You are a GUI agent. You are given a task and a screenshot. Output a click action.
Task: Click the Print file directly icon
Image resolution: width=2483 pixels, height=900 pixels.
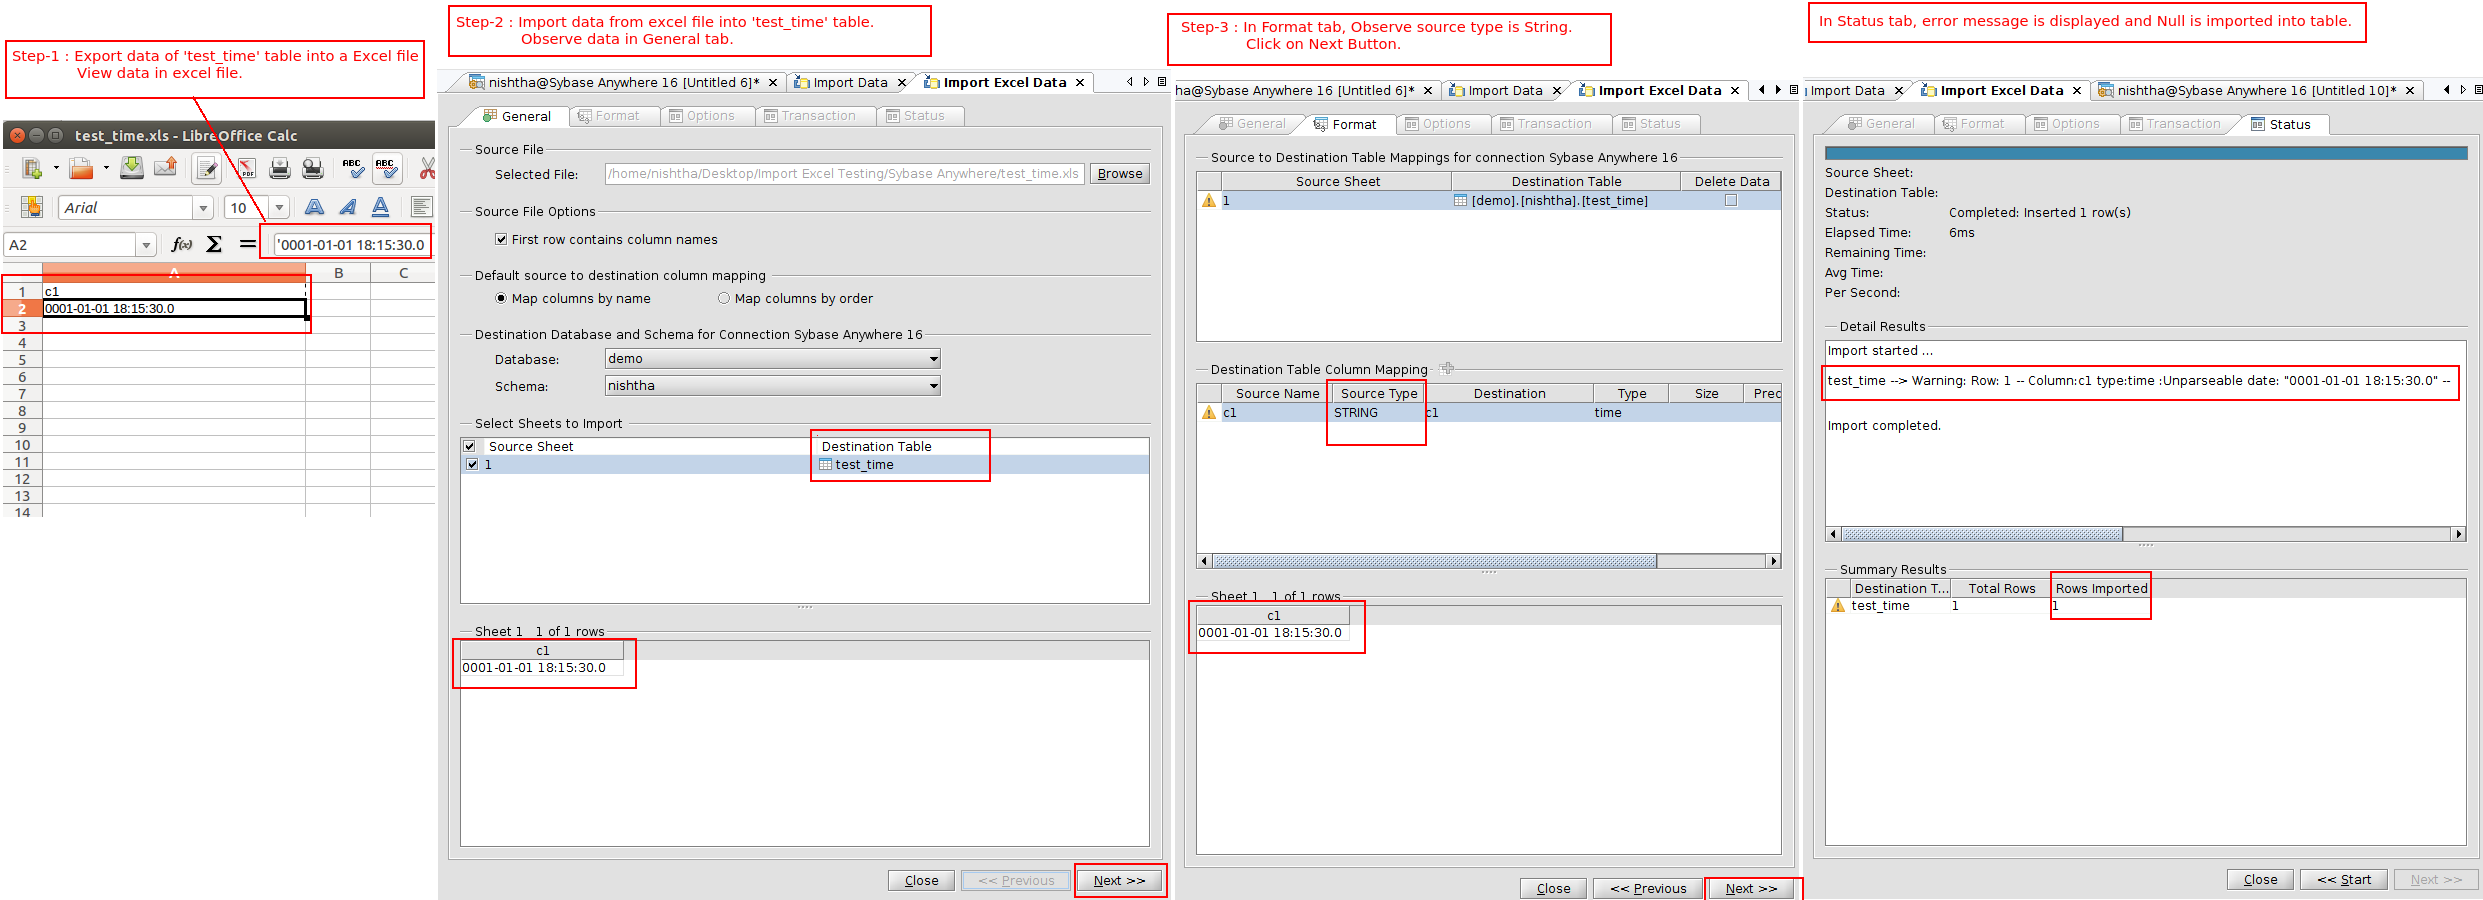[x=280, y=168]
